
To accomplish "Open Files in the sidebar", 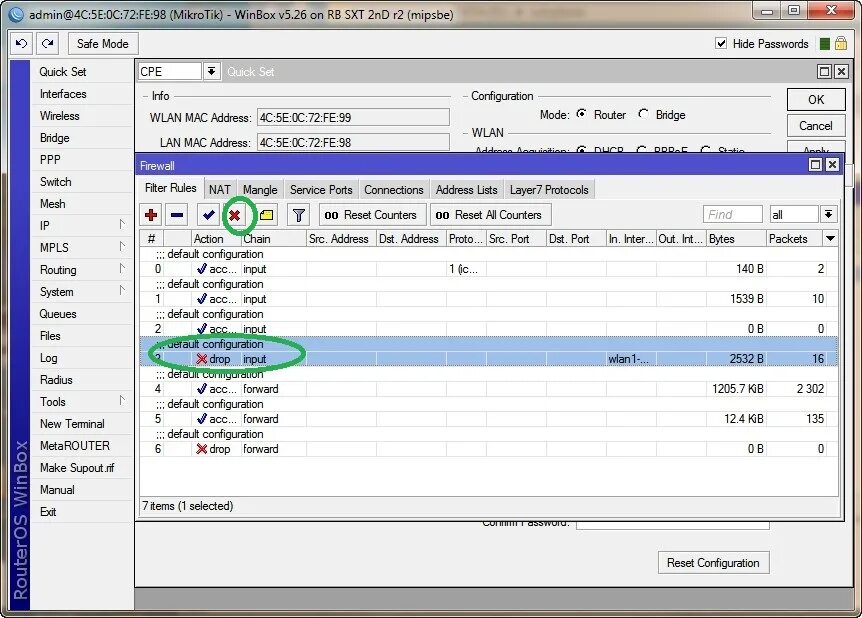I will (x=50, y=336).
